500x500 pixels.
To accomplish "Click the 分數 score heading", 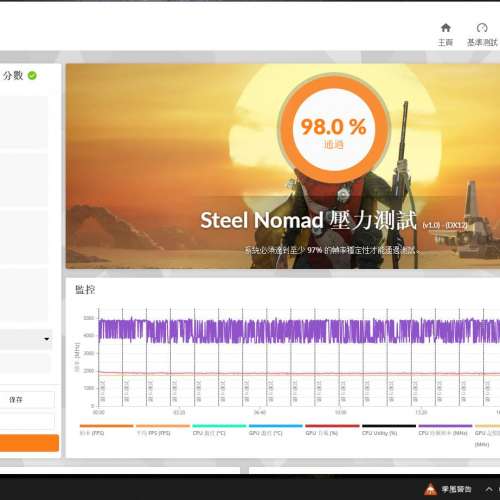I will pos(13,76).
